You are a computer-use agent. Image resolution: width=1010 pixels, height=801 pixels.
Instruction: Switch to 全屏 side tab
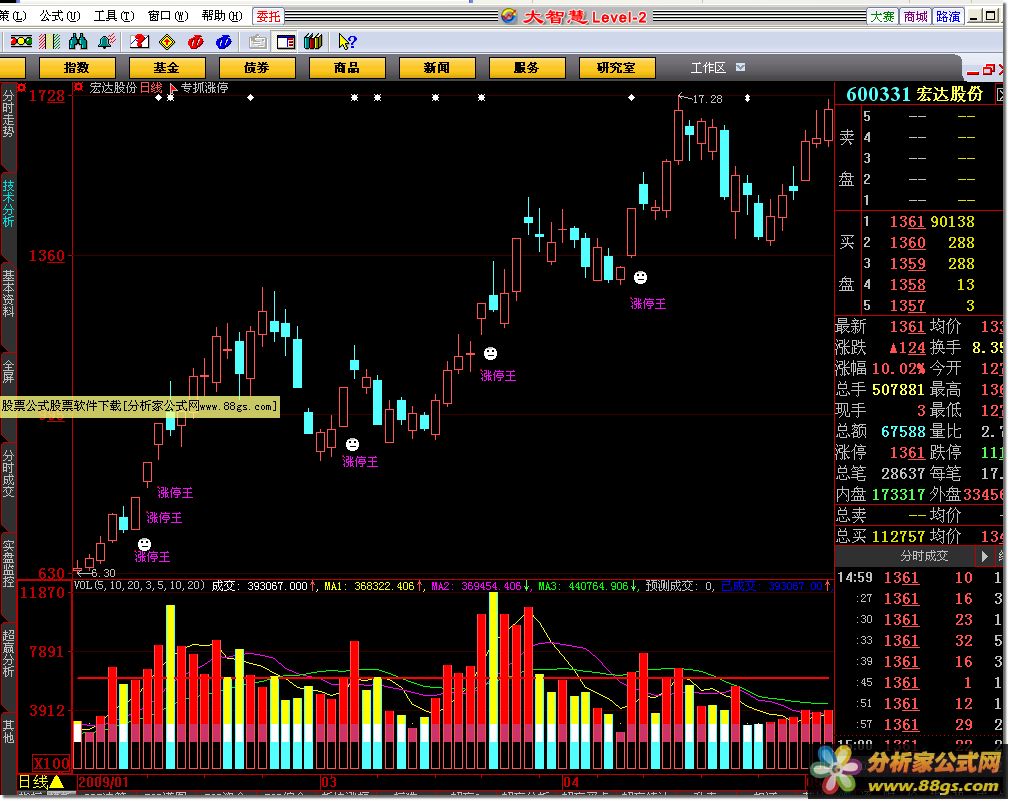pyautogui.click(x=8, y=372)
